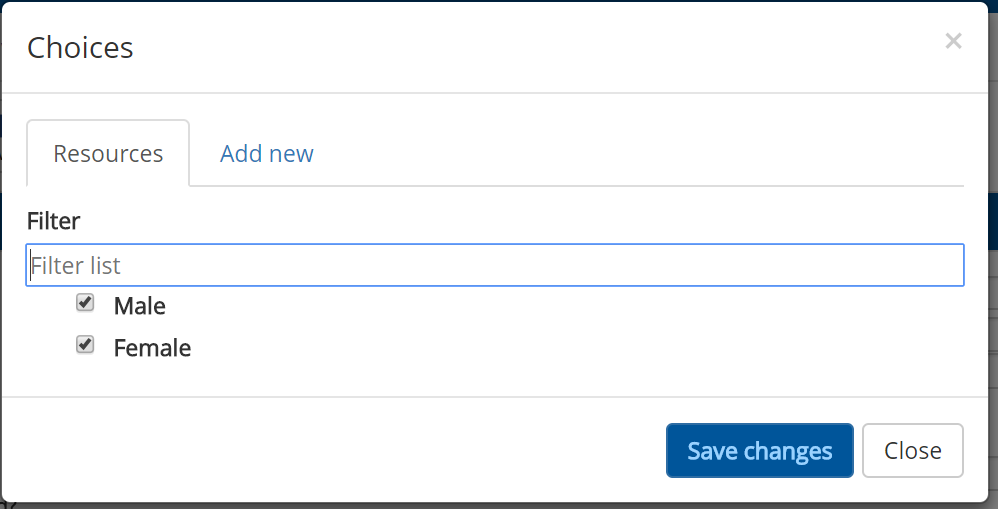Uncheck the Female checkbox

(x=85, y=345)
